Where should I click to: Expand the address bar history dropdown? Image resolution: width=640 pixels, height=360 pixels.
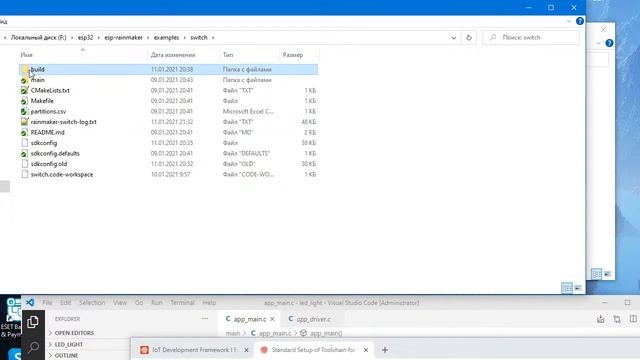pyautogui.click(x=453, y=38)
